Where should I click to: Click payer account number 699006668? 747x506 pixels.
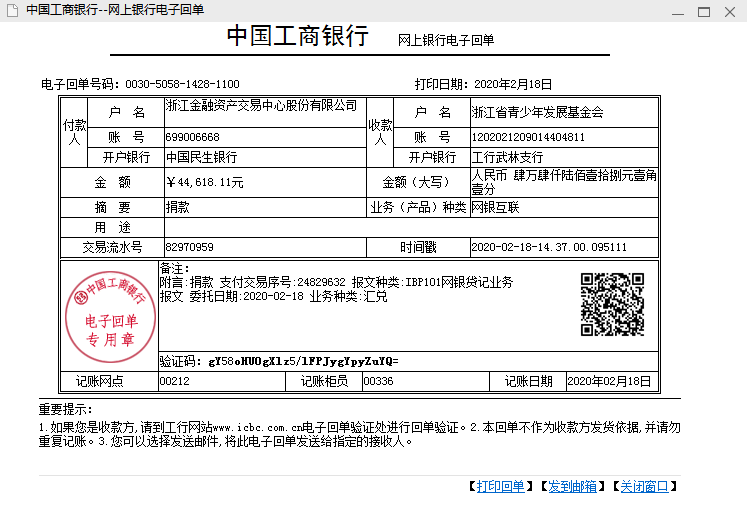(x=192, y=137)
